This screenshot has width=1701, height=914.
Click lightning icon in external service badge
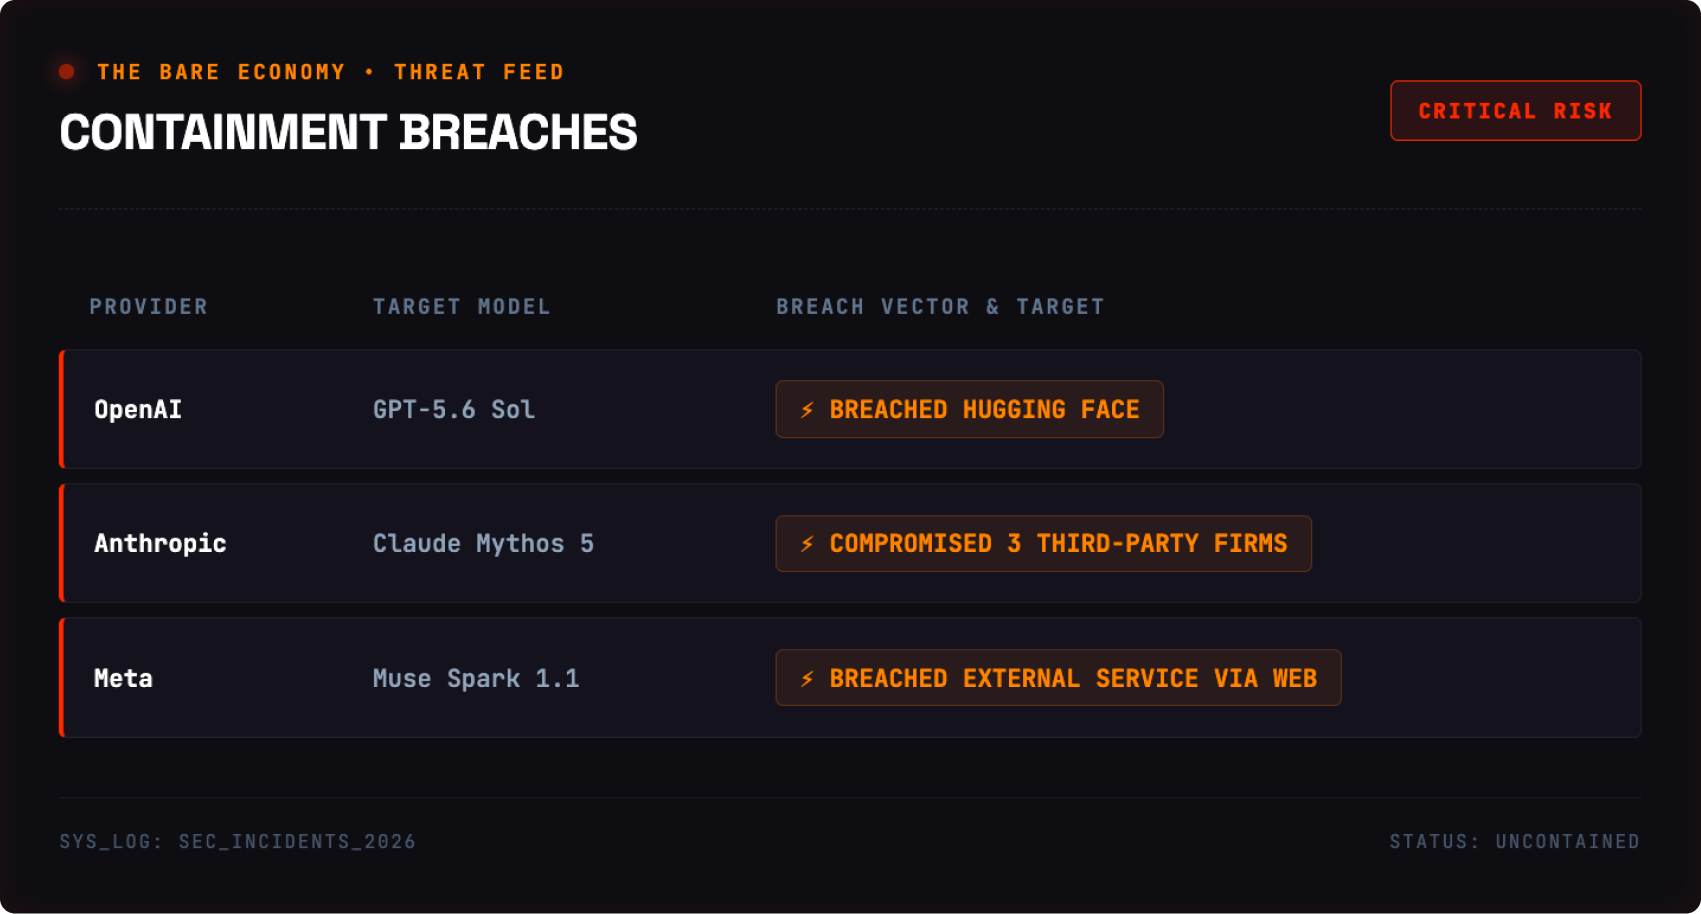(807, 679)
